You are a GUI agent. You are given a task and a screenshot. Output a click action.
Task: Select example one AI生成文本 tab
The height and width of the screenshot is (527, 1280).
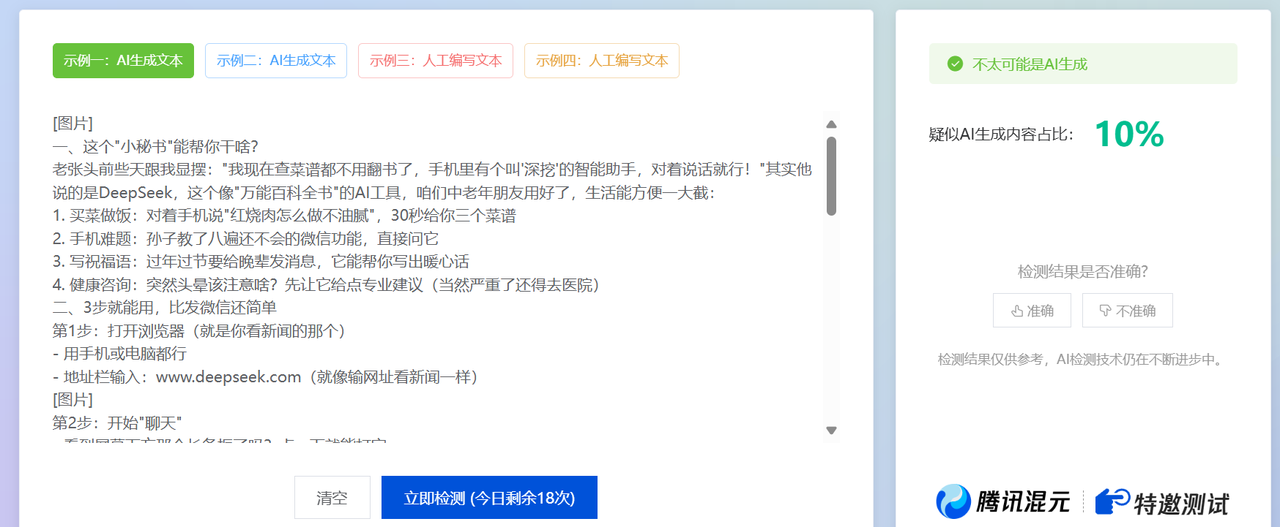(x=123, y=60)
